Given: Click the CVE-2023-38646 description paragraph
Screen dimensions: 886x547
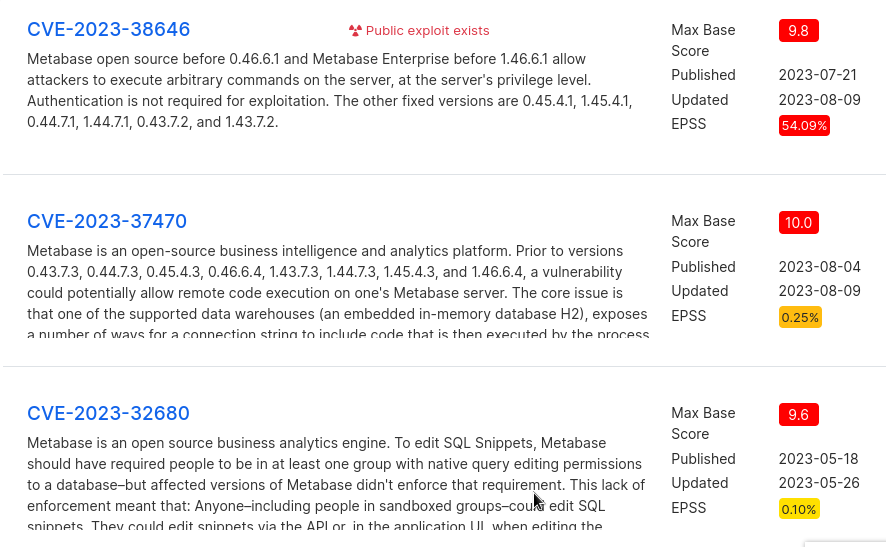Looking at the screenshot, I should coord(330,90).
